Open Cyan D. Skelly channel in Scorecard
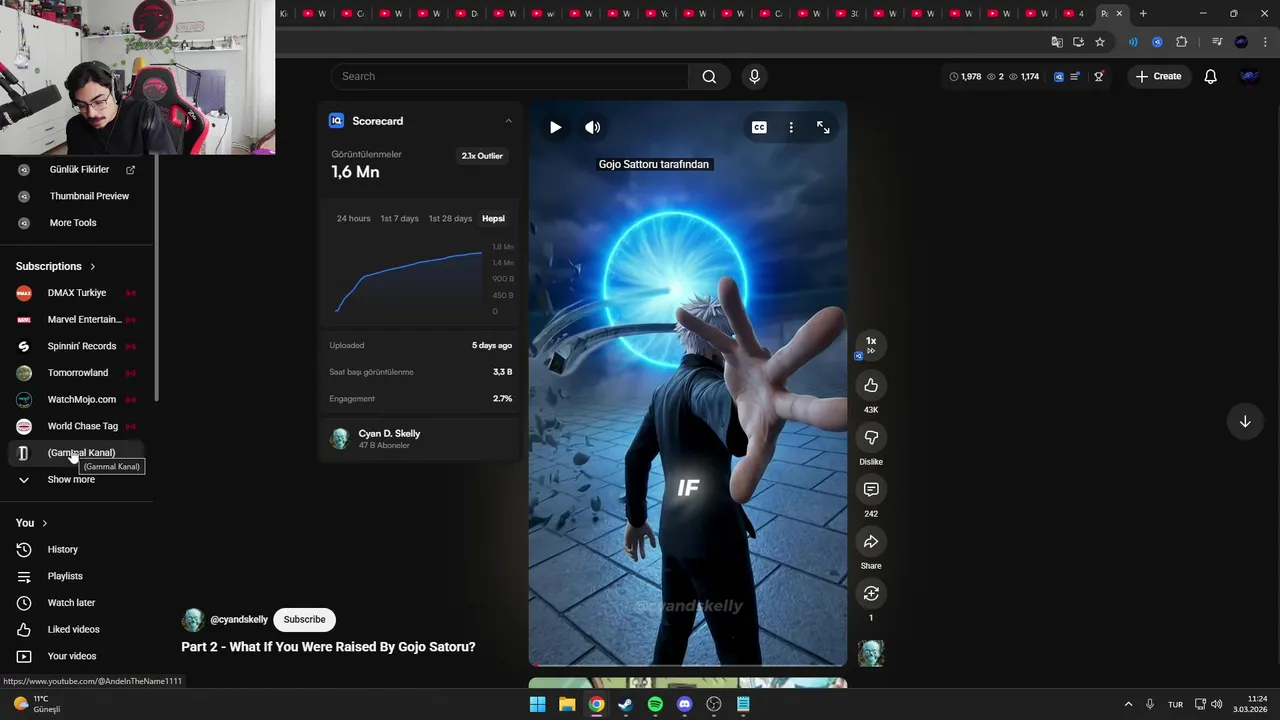Image resolution: width=1280 pixels, height=720 pixels. click(x=389, y=433)
